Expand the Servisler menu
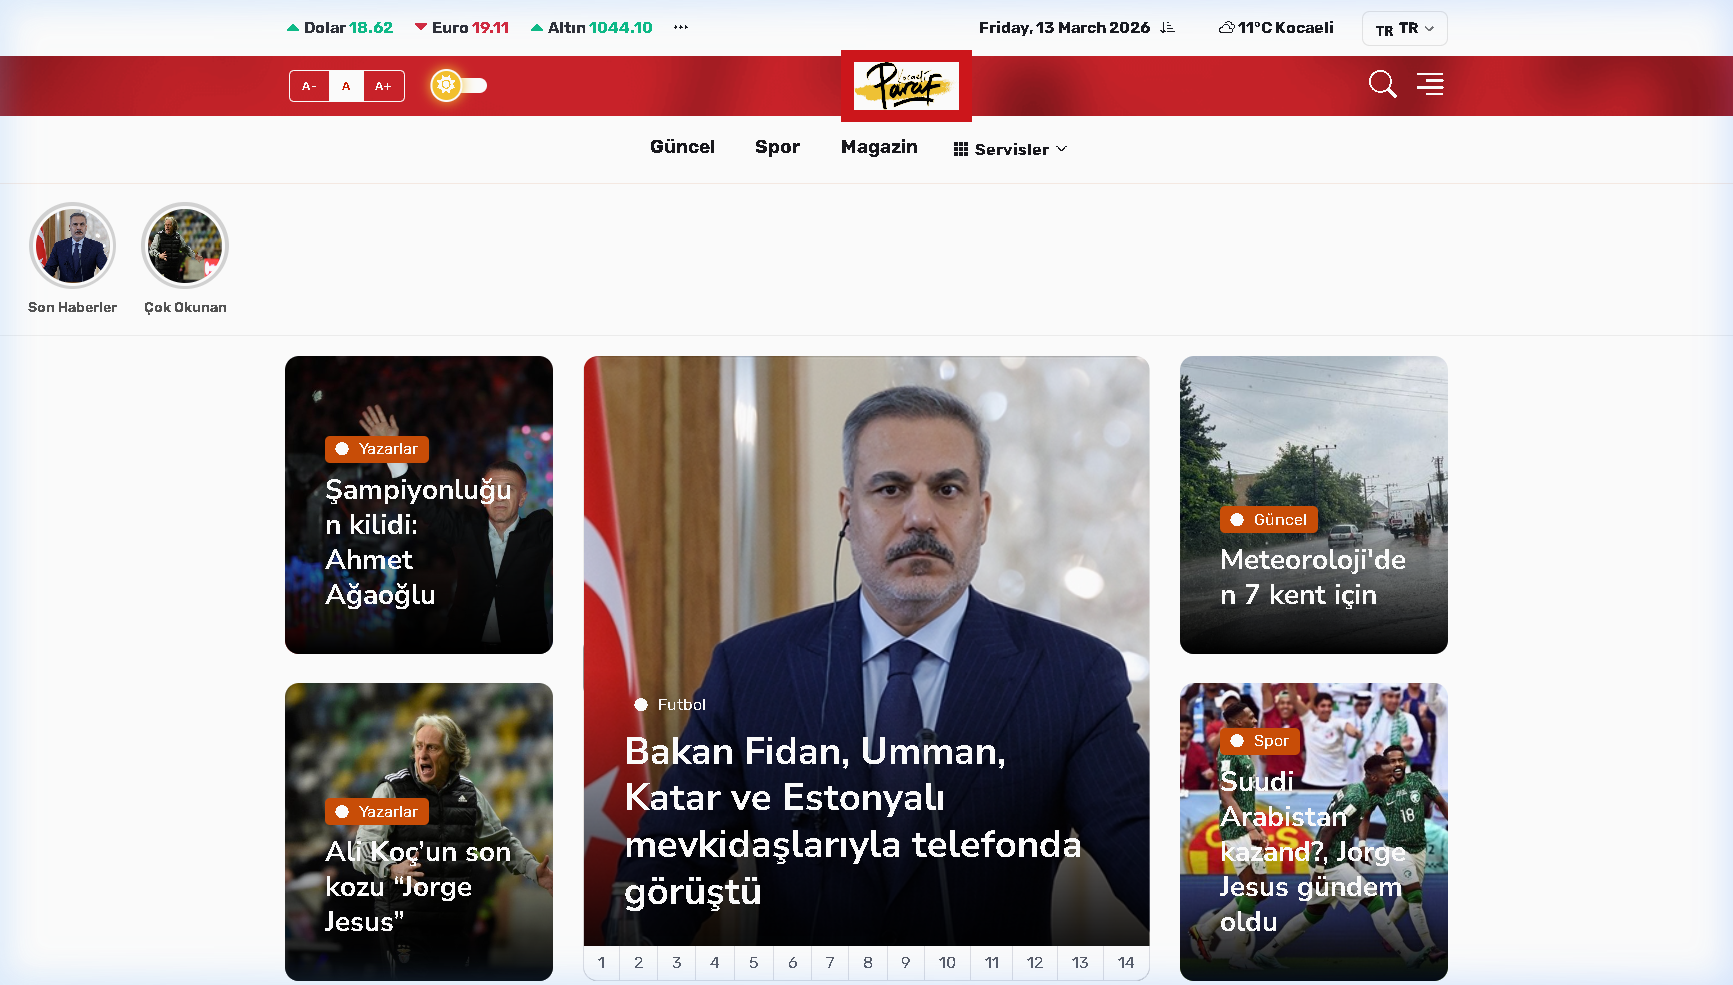The image size is (1733, 985). pyautogui.click(x=1010, y=148)
